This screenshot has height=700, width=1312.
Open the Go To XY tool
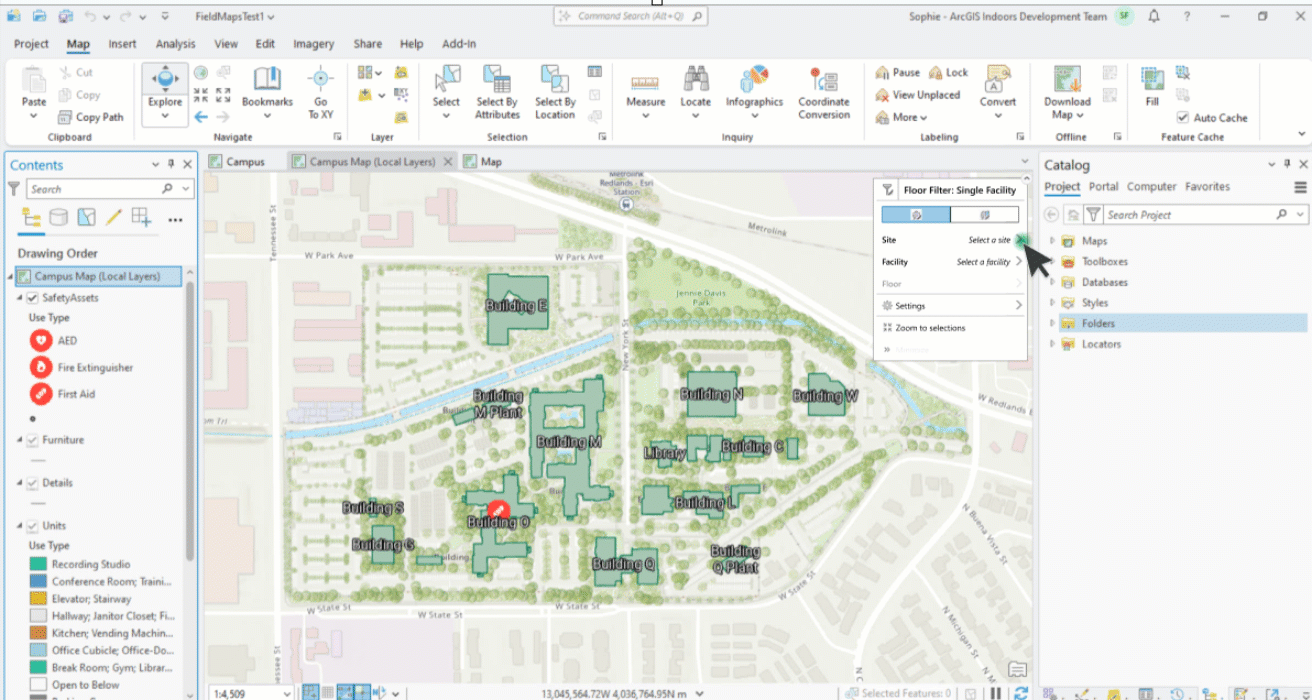[320, 92]
